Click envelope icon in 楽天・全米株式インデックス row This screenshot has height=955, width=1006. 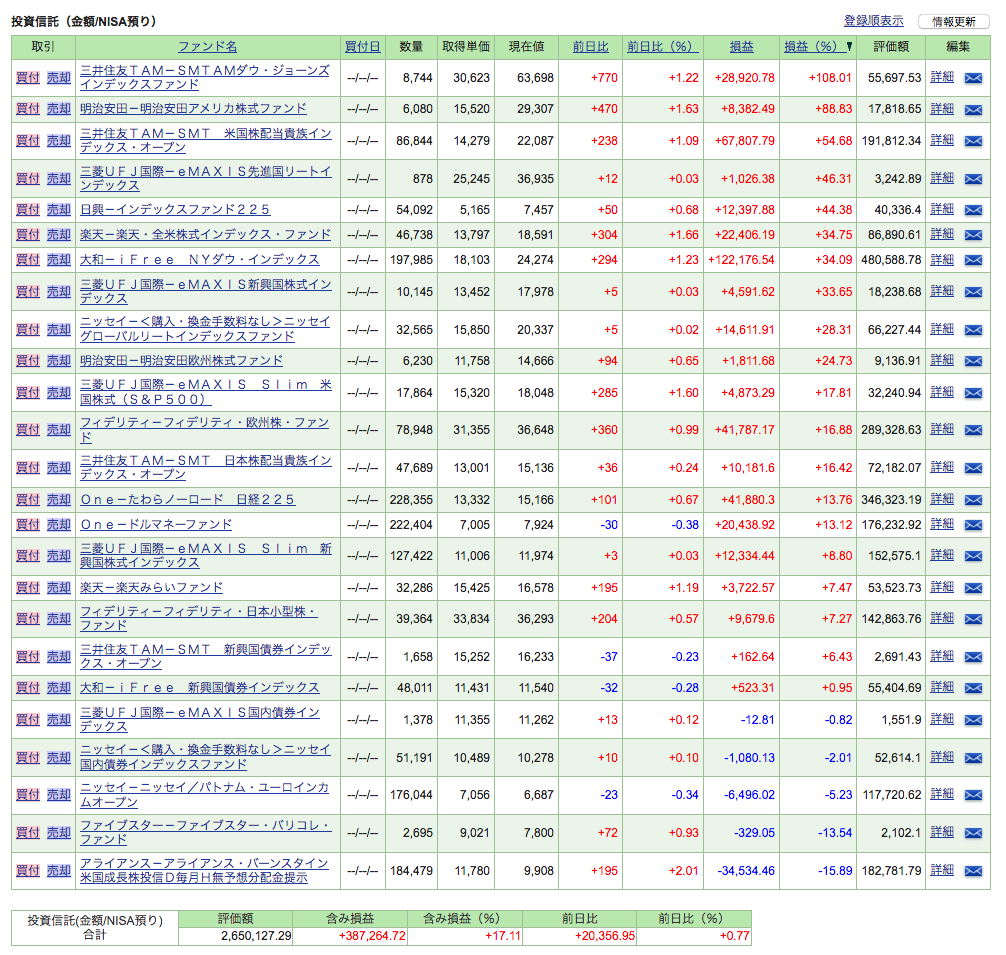pyautogui.click(x=973, y=235)
